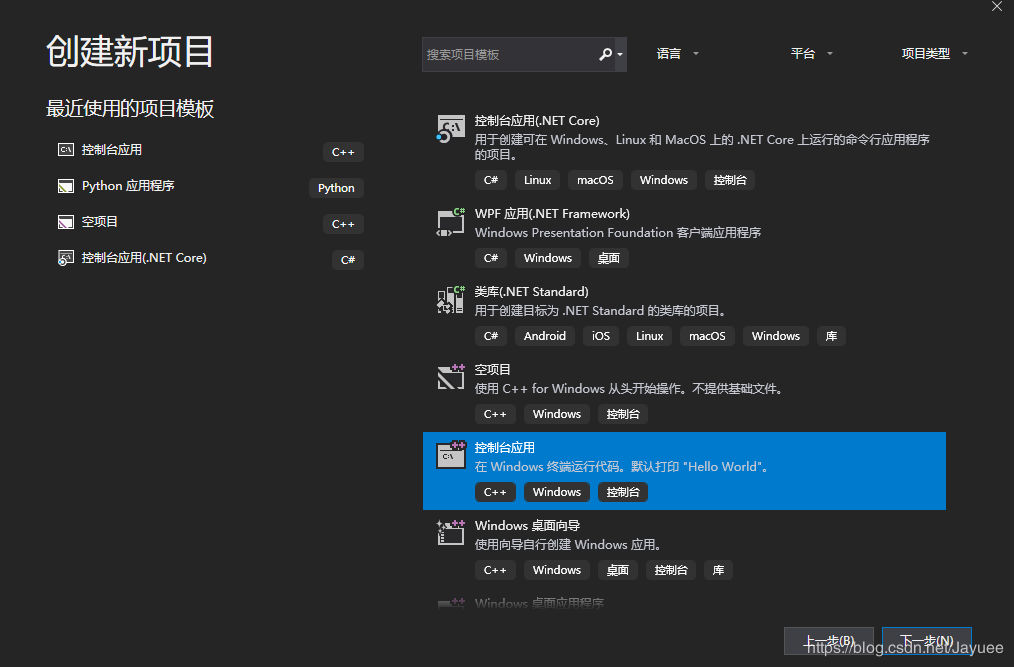Viewport: 1014px width, 667px height.
Task: Click the C# tag under WPF 应用
Action: click(490, 257)
